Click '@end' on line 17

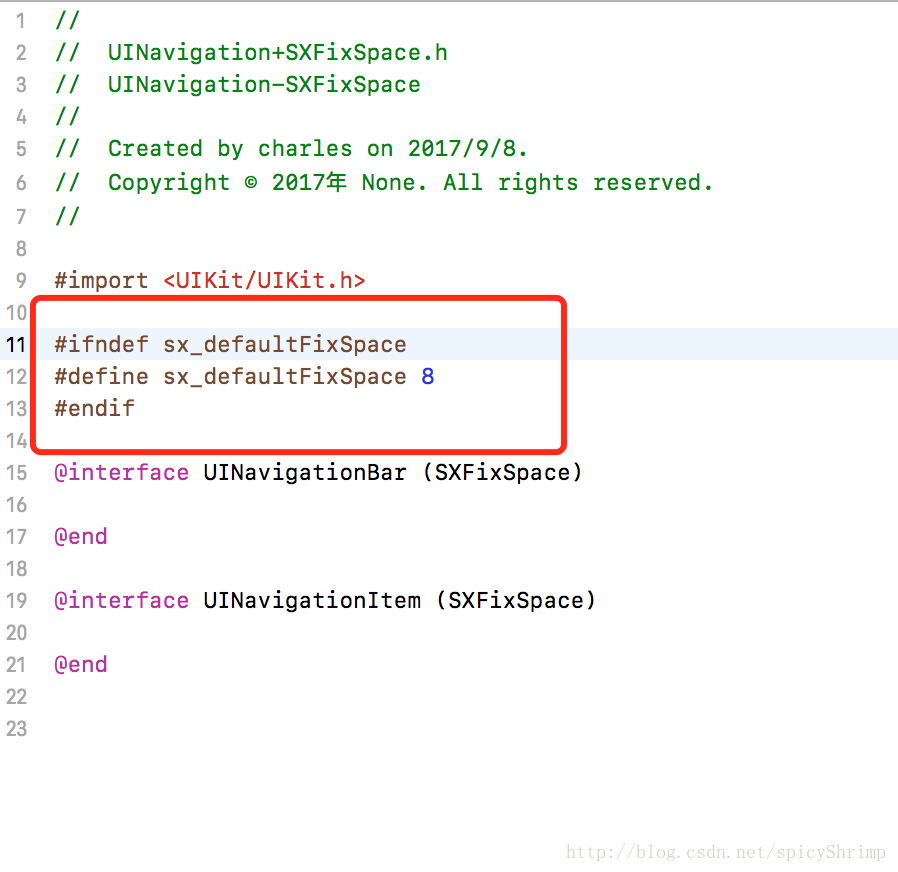81,537
